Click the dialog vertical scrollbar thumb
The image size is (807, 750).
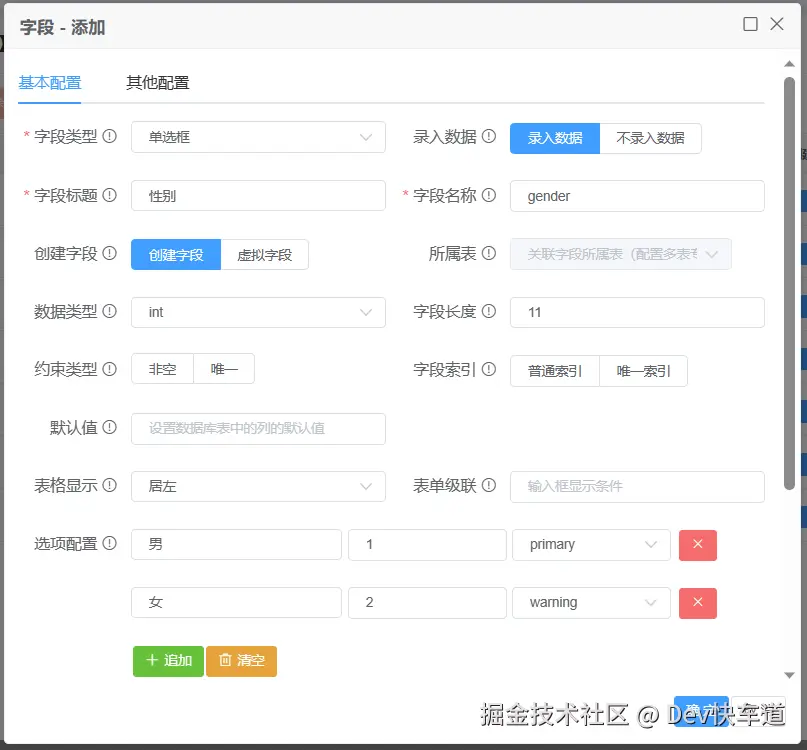790,283
